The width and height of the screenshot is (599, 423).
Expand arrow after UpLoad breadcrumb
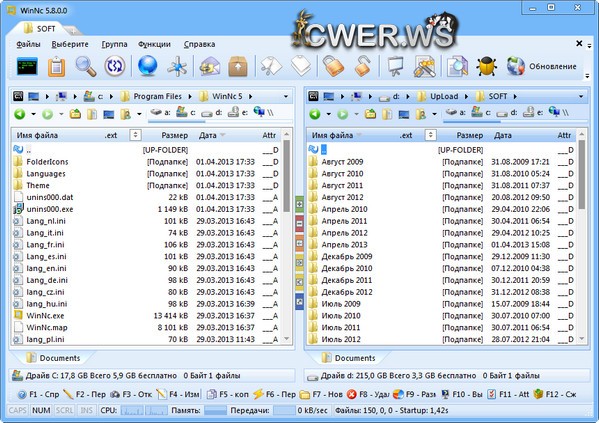(x=466, y=97)
